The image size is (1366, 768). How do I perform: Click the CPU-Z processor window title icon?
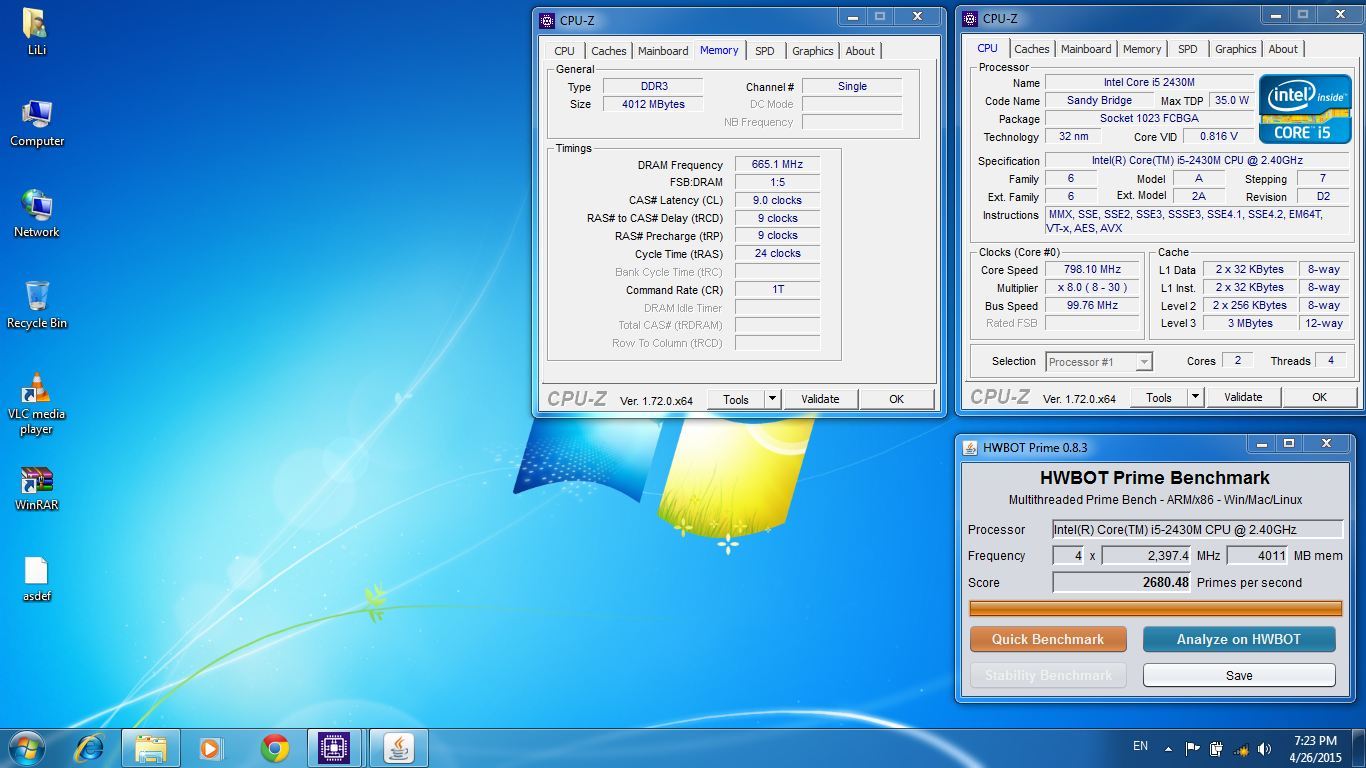970,18
